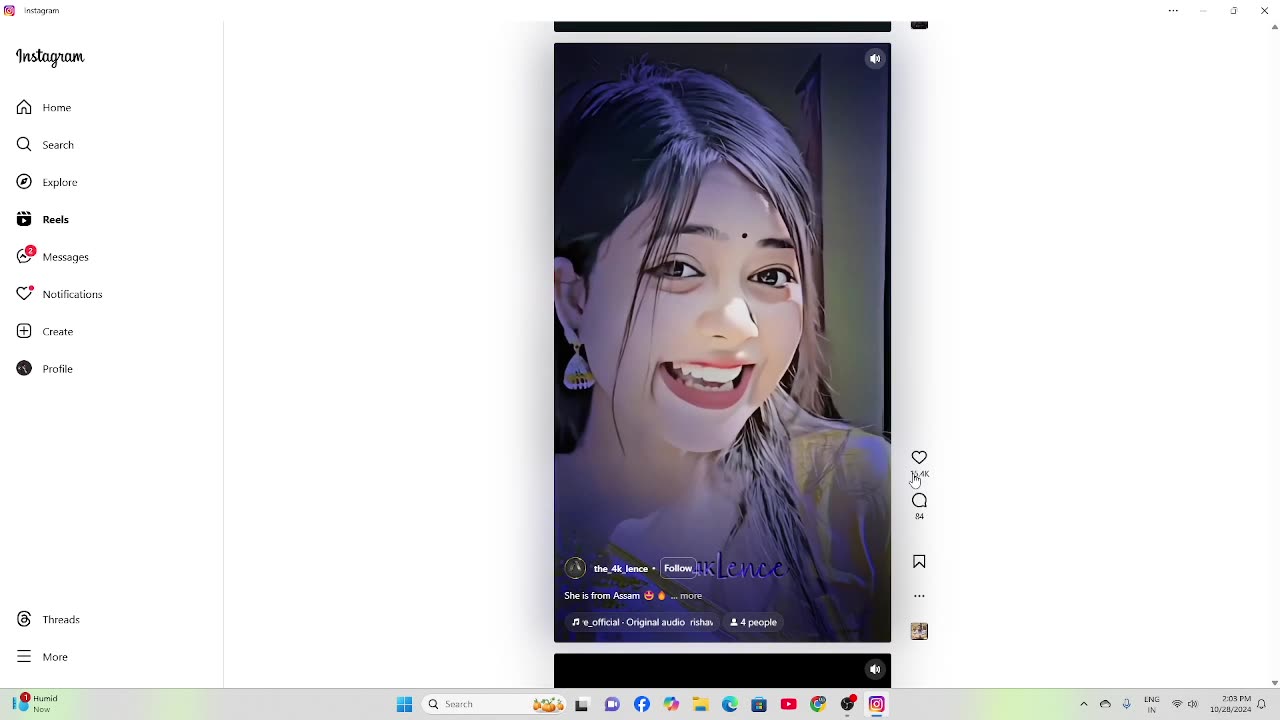Open volume control in tray
Viewport: 1280px width, 720px height.
click(x=1193, y=704)
